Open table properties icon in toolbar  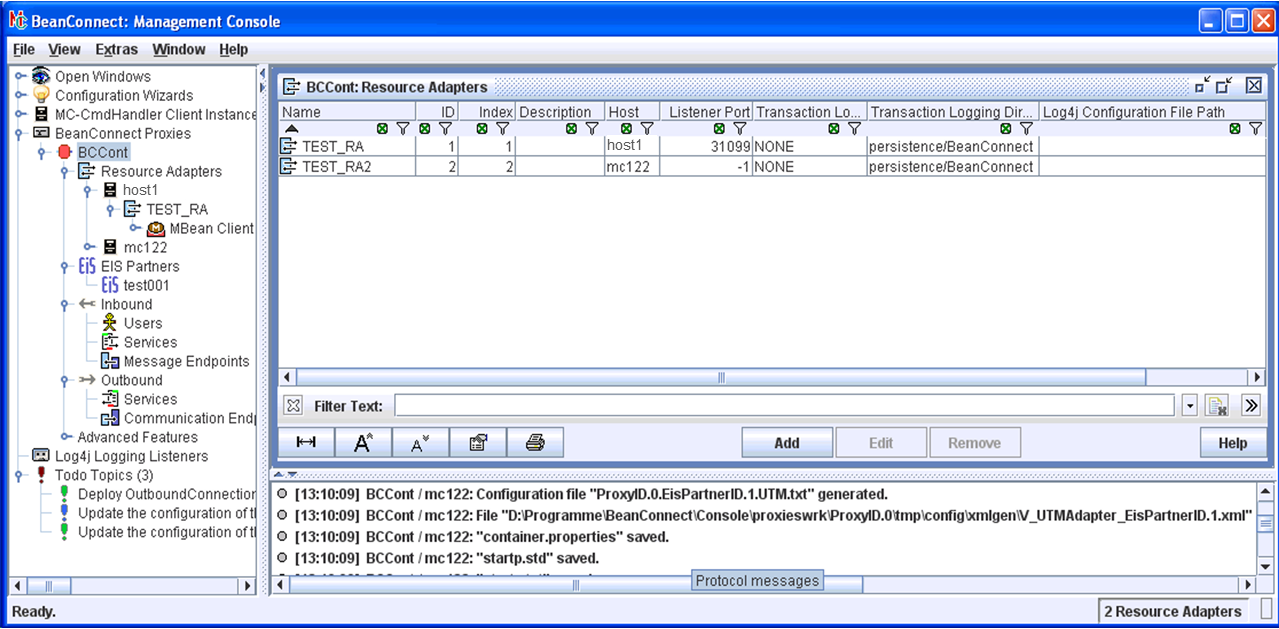478,443
